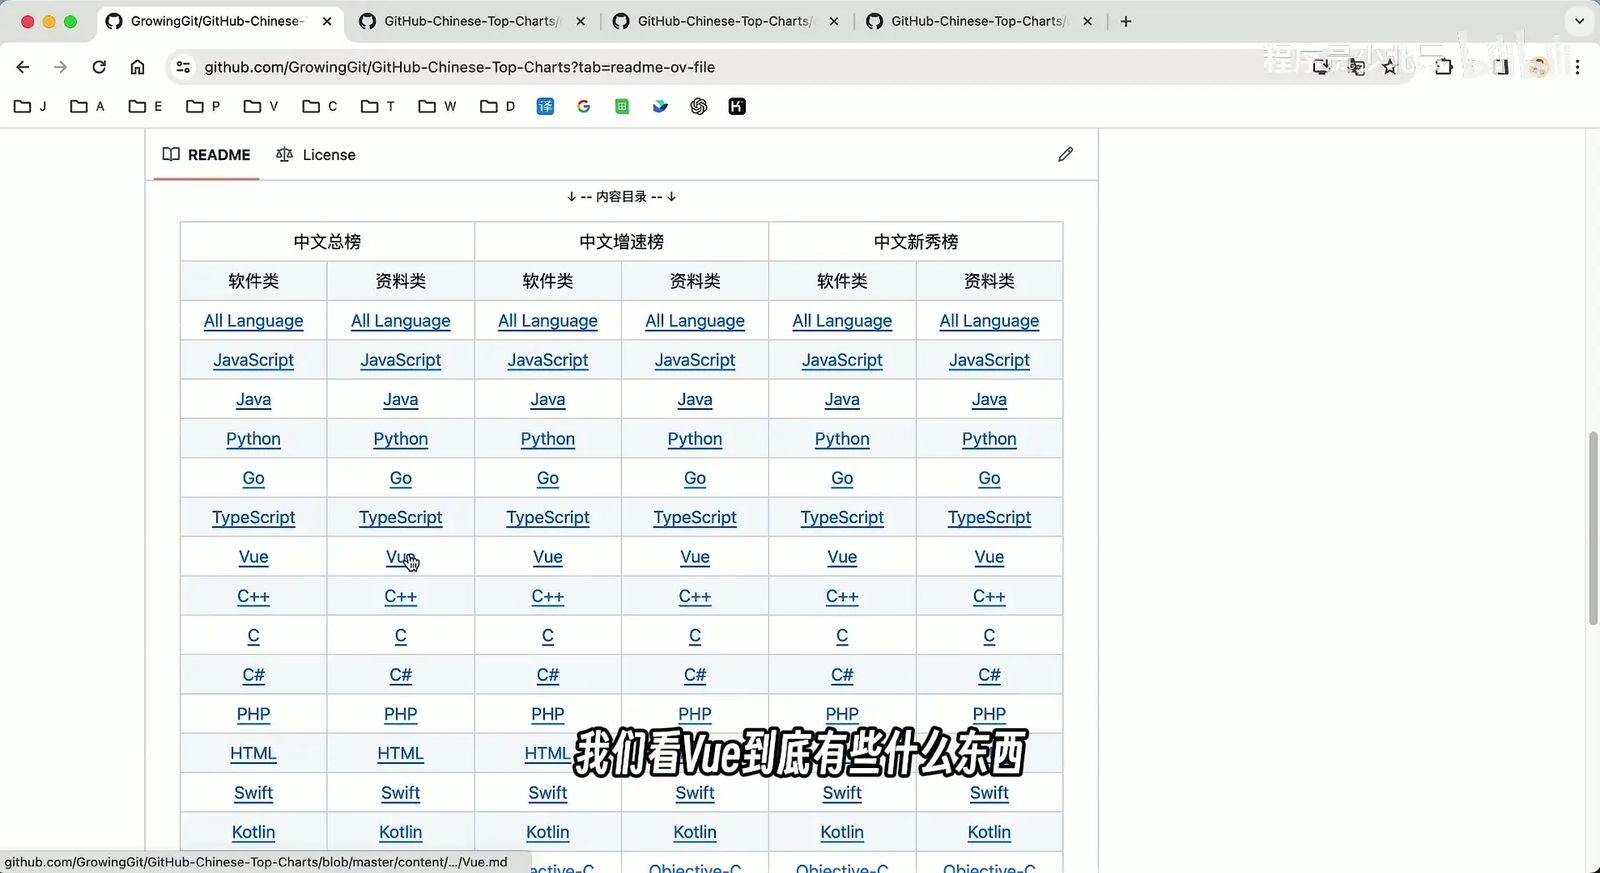
Task: Click the 中文增速榜 table header
Action: 621,242
